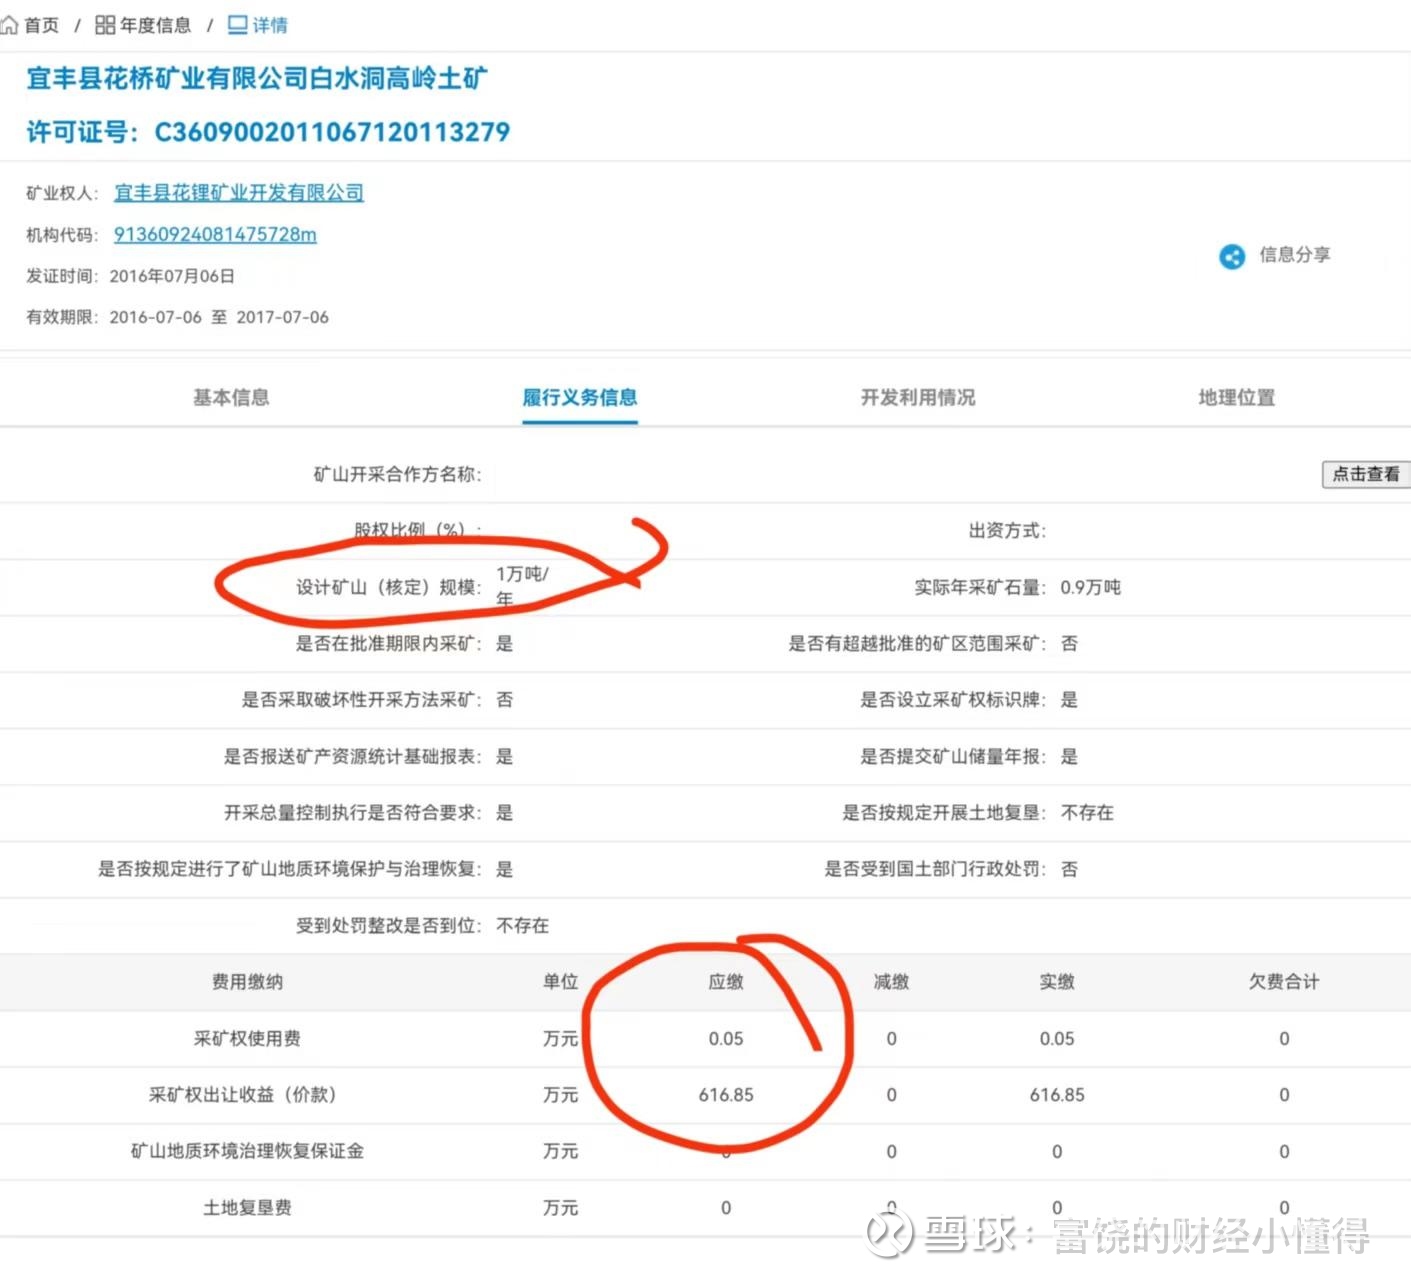1411x1279 pixels.
Task: Select 应缴 value 616.85
Action: click(726, 1095)
